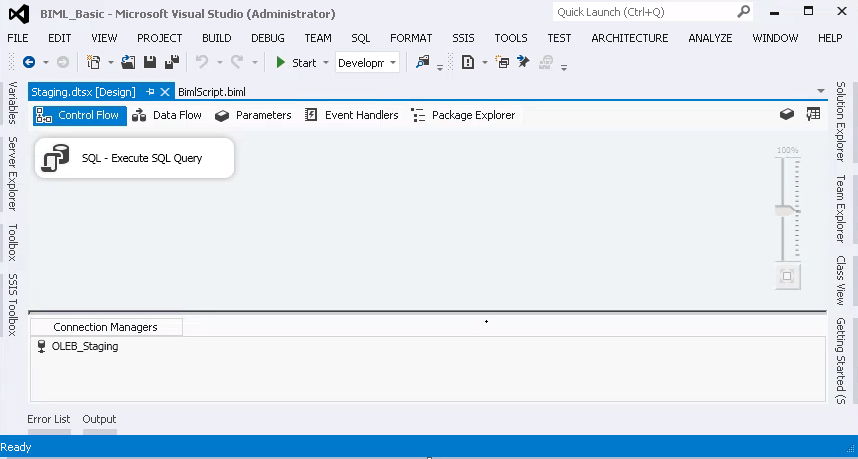Open the SSIS menu
This screenshot has width=858, height=459.
[x=463, y=38]
